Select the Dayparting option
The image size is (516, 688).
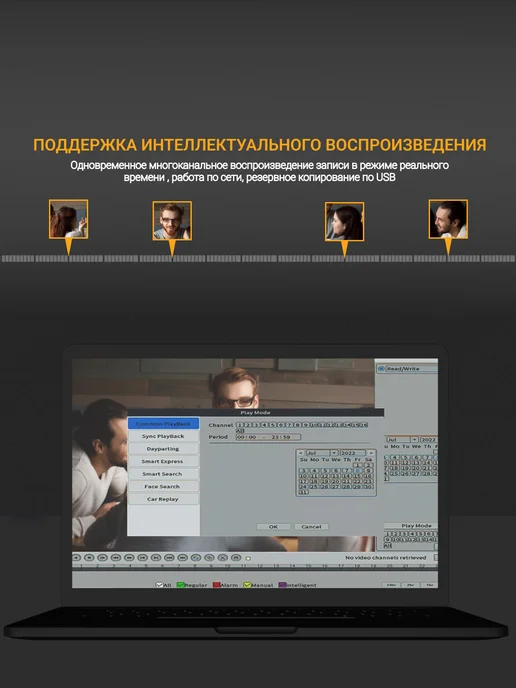pyautogui.click(x=163, y=449)
